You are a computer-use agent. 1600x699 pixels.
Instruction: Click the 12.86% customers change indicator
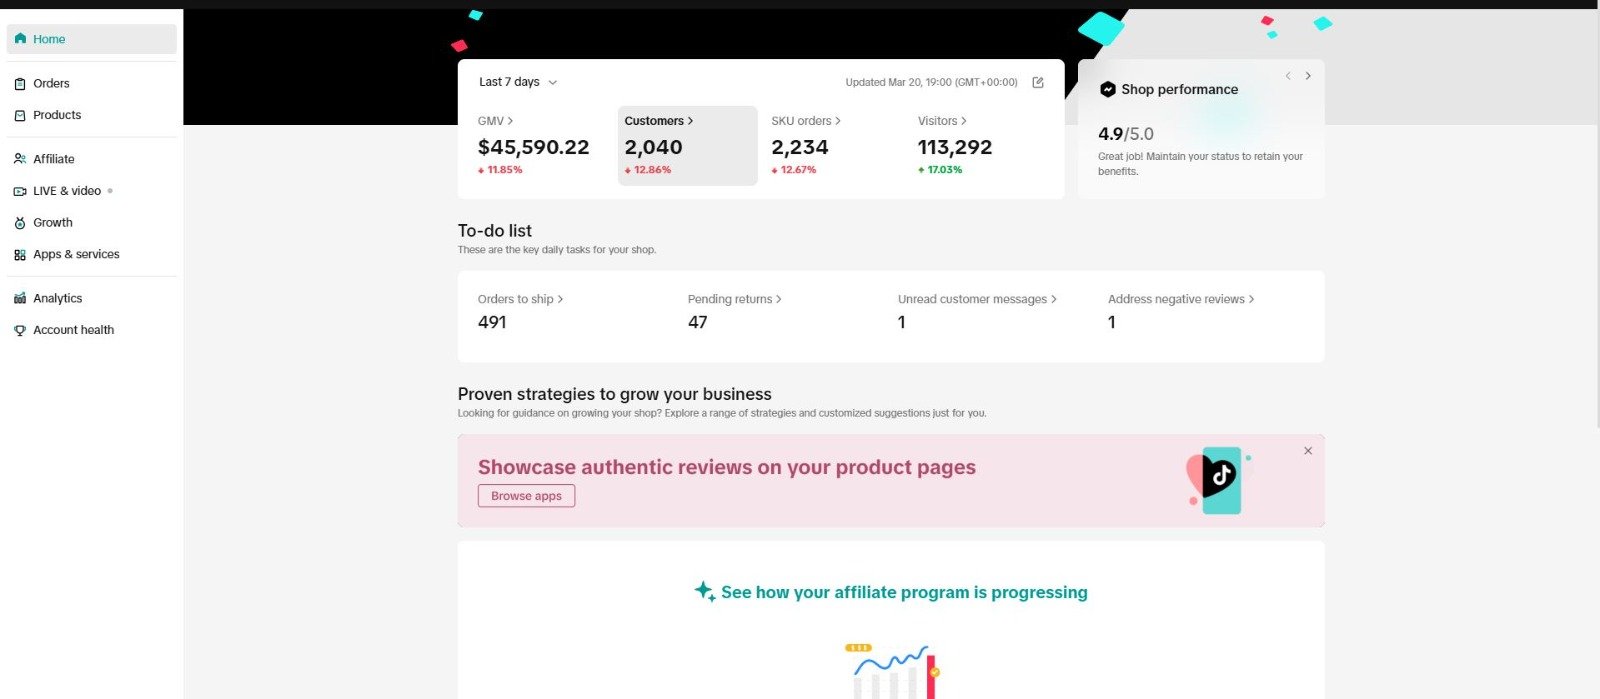pos(648,170)
